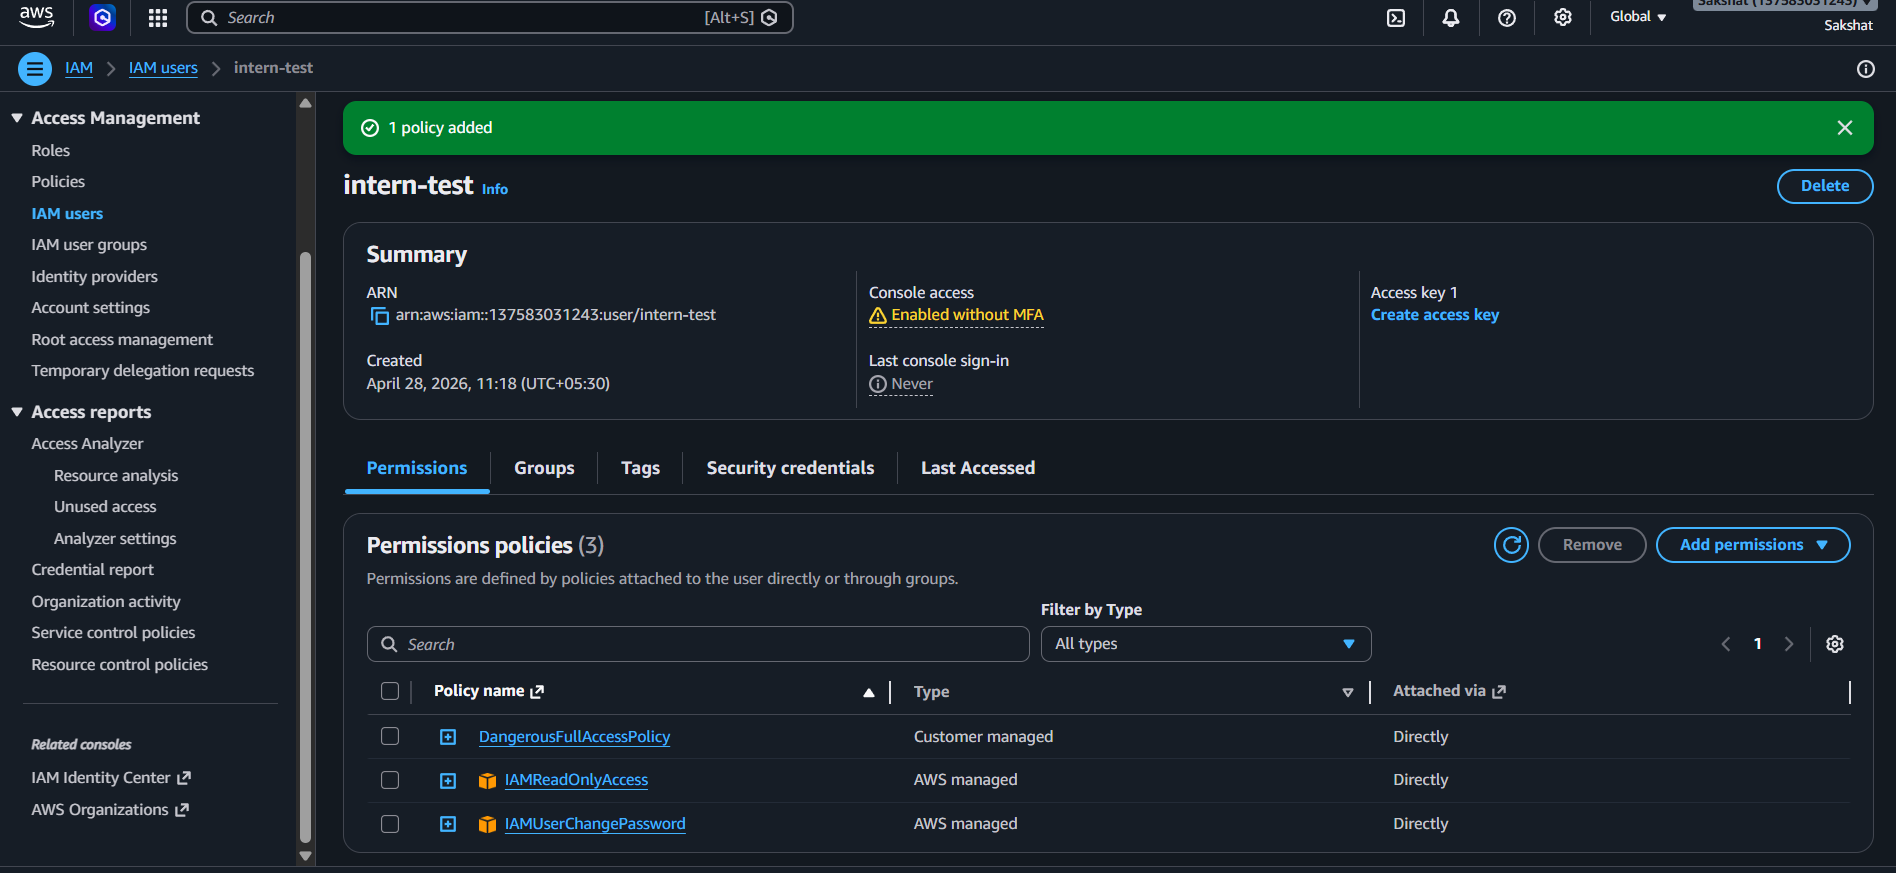Open the IAMReadOnlyAccess policy link
The height and width of the screenshot is (873, 1896).
point(576,780)
